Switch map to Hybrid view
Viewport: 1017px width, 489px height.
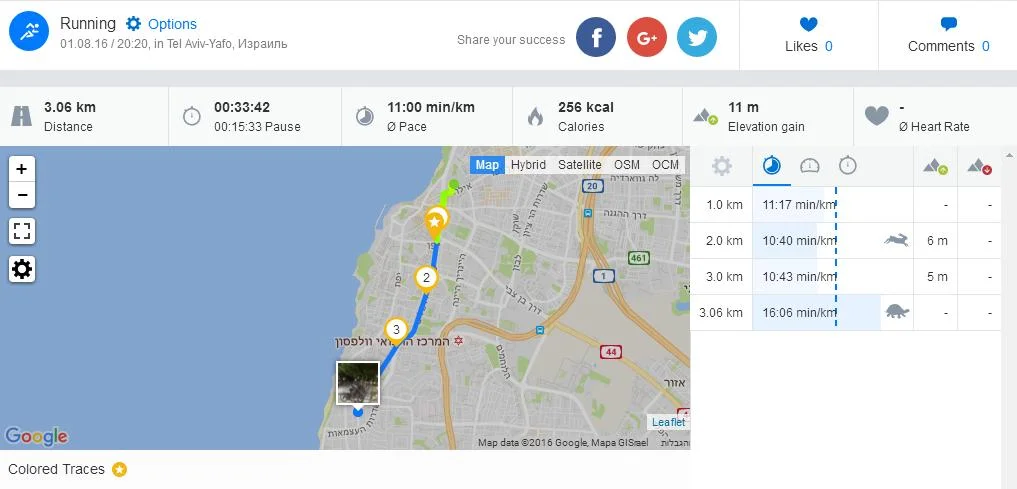pyautogui.click(x=528, y=165)
